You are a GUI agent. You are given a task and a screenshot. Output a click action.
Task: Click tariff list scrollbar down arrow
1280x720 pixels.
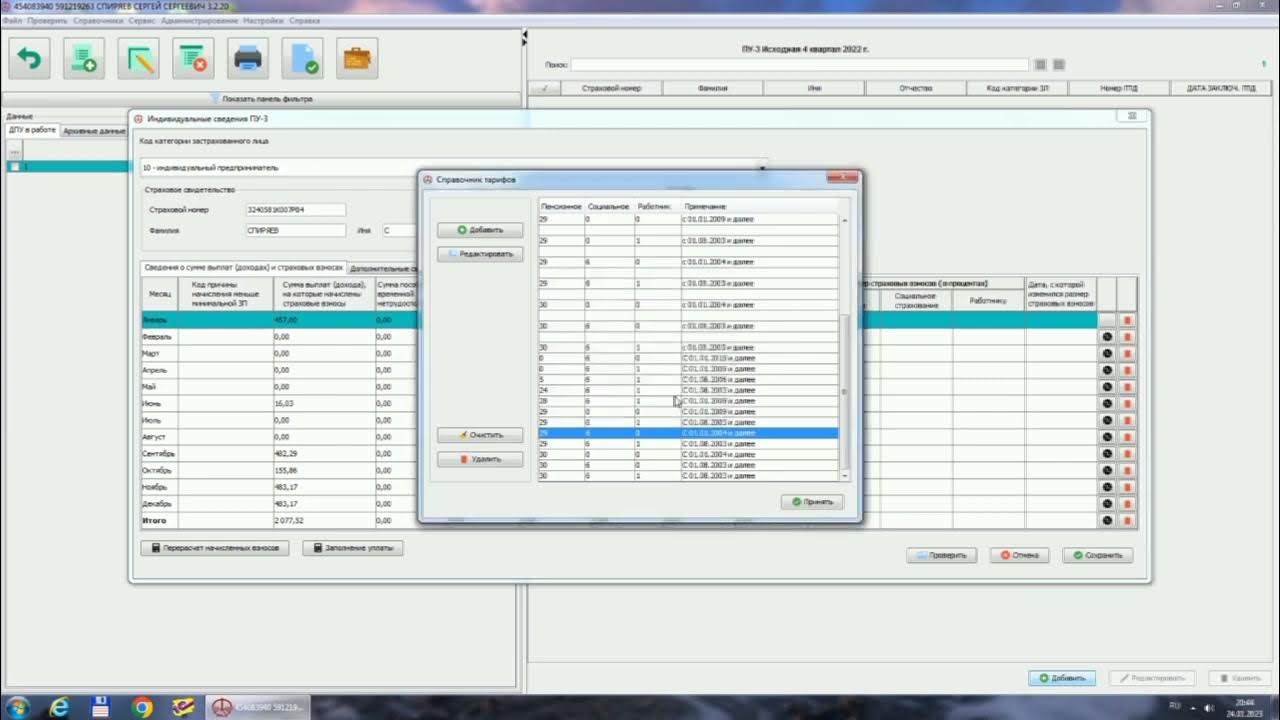[x=844, y=476]
